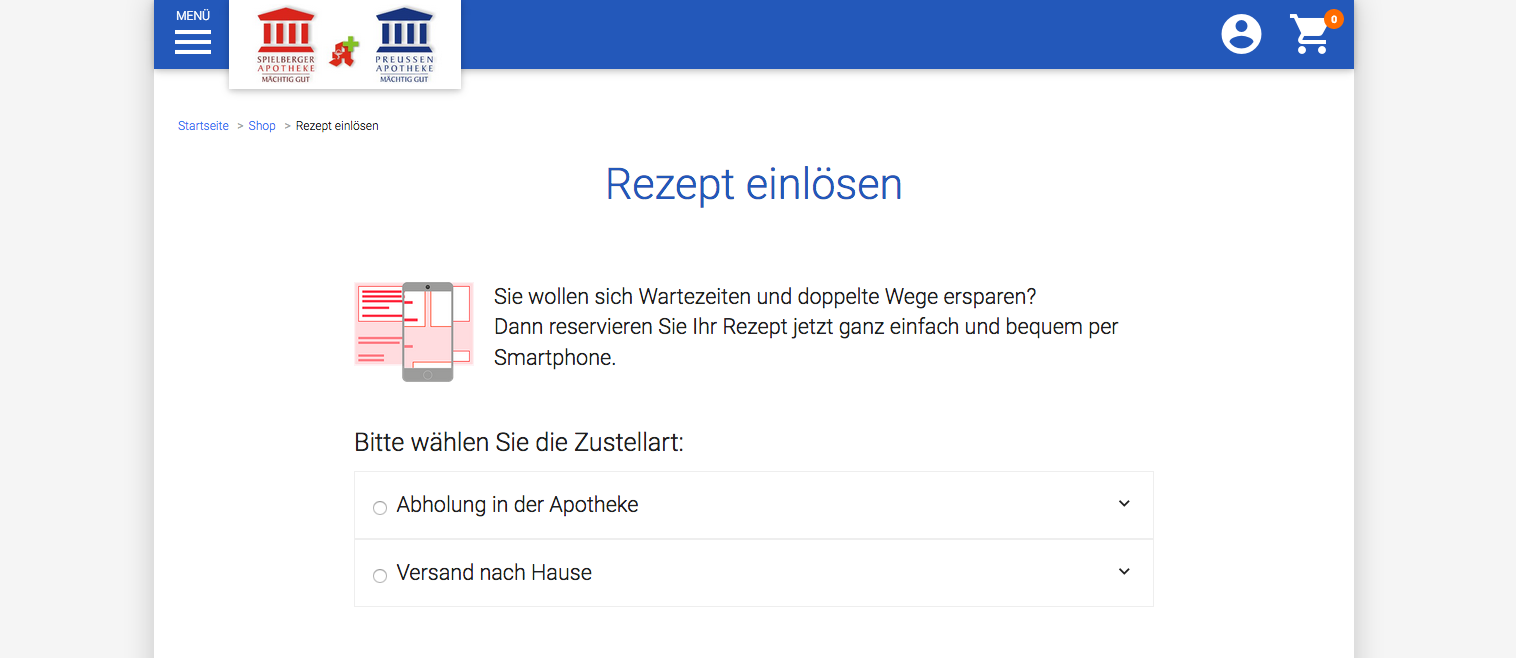Click the Rezept einlösen breadcrumb item

tap(337, 126)
